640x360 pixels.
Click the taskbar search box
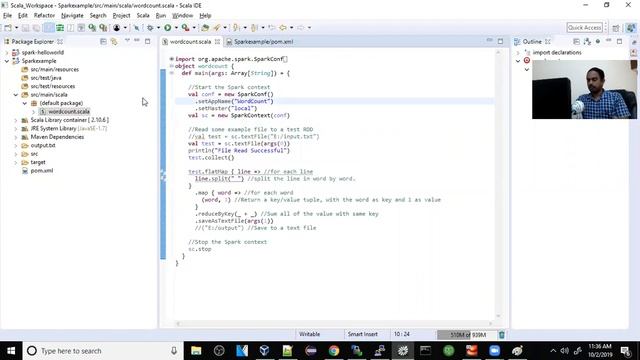point(103,351)
